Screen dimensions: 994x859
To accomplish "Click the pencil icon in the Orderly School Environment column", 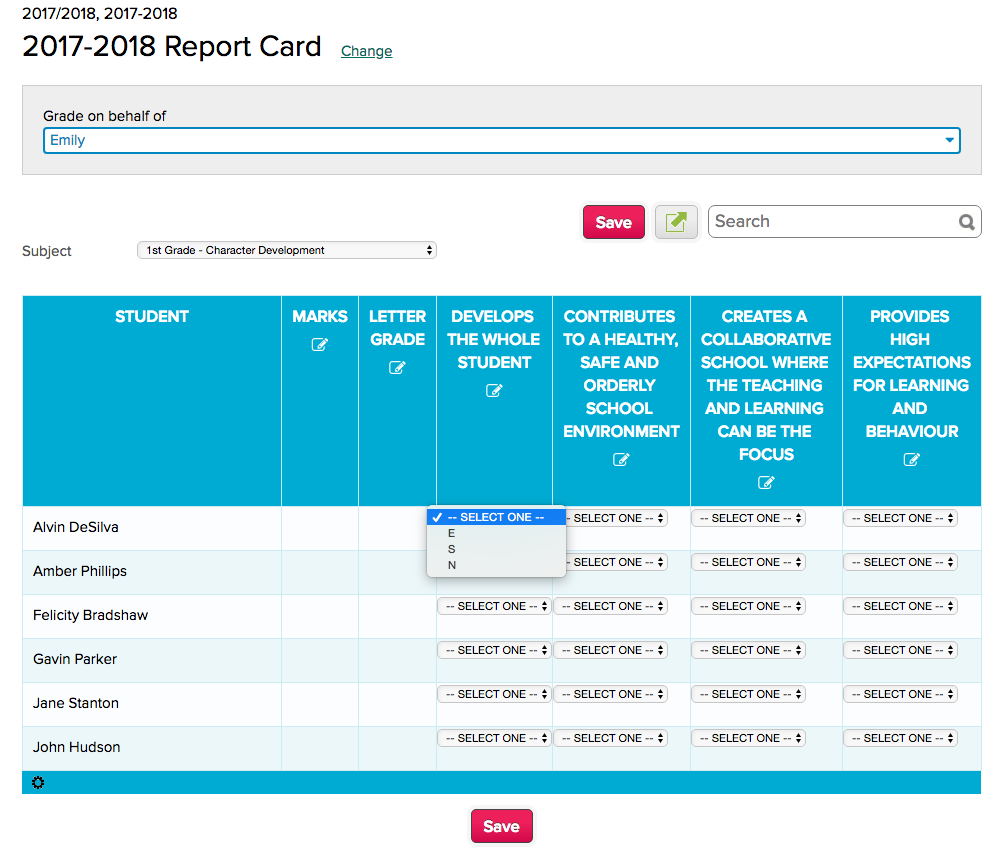I will [x=621, y=459].
